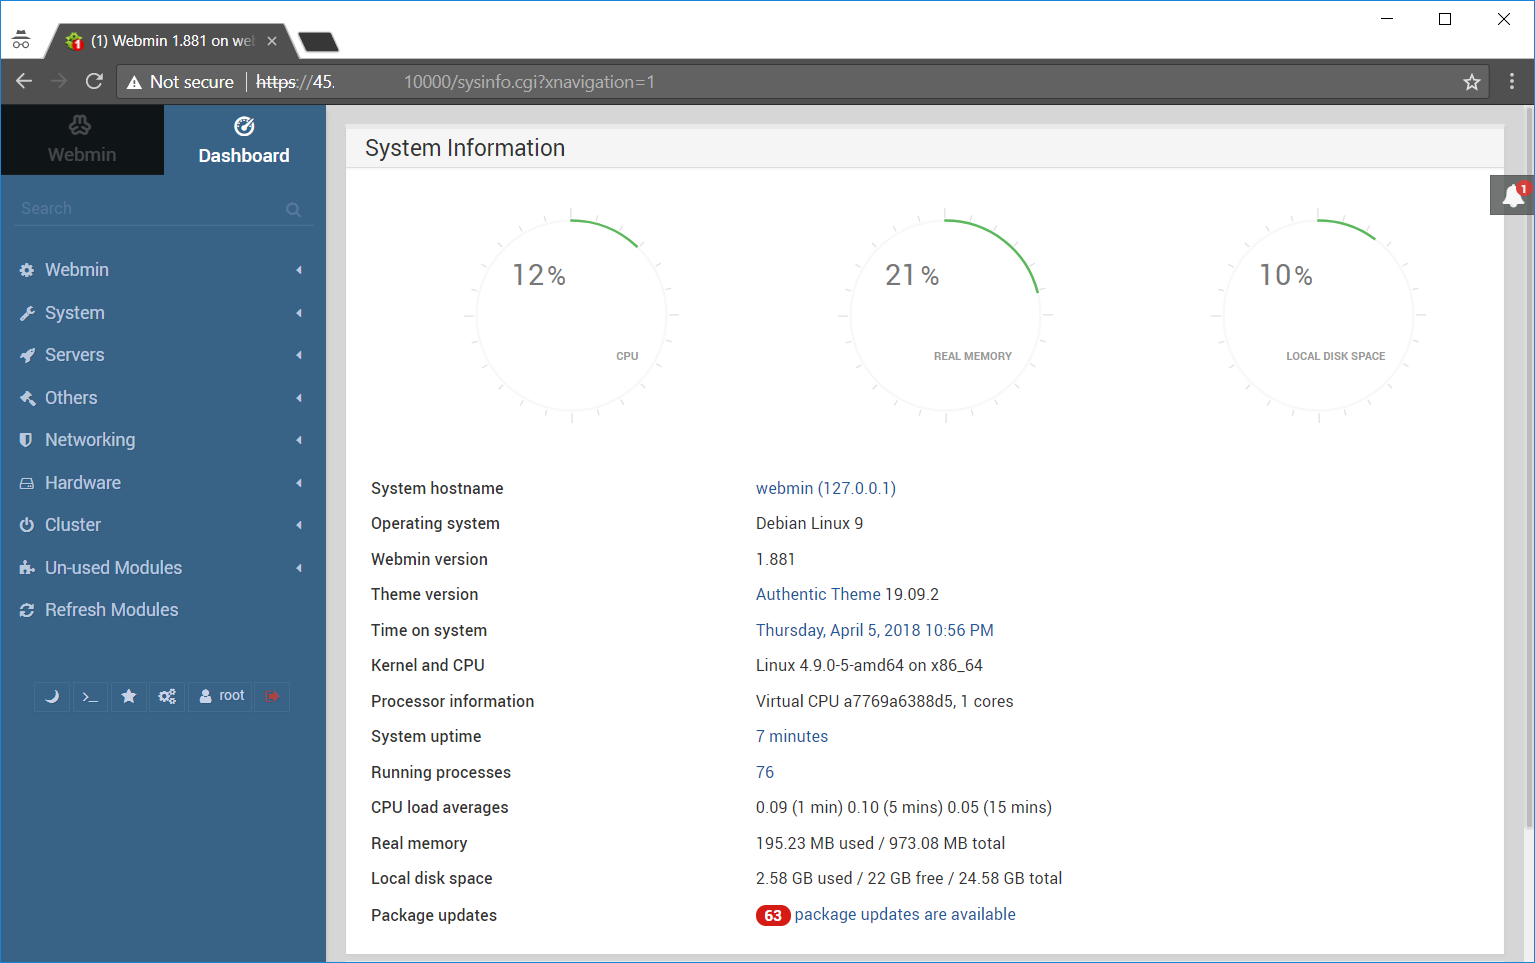1535x963 pixels.
Task: Click the Debian Linux 9 text
Action: point(809,523)
